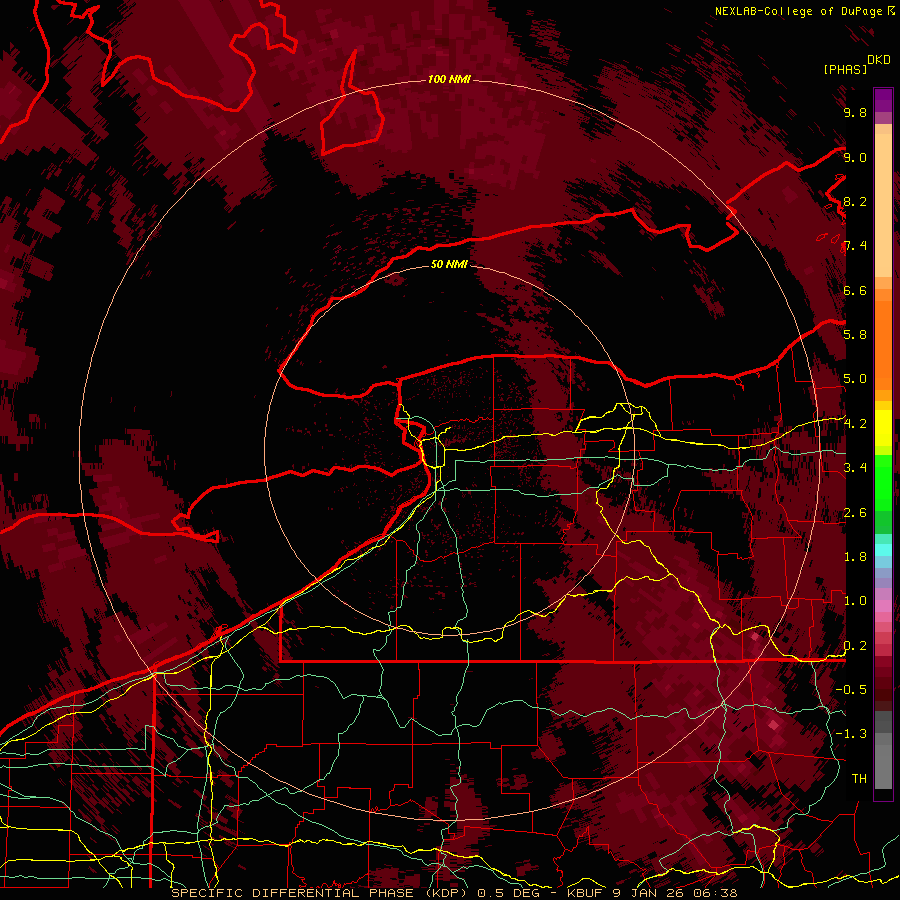
Task: Click the 9.8 scale value
Action: tap(855, 112)
